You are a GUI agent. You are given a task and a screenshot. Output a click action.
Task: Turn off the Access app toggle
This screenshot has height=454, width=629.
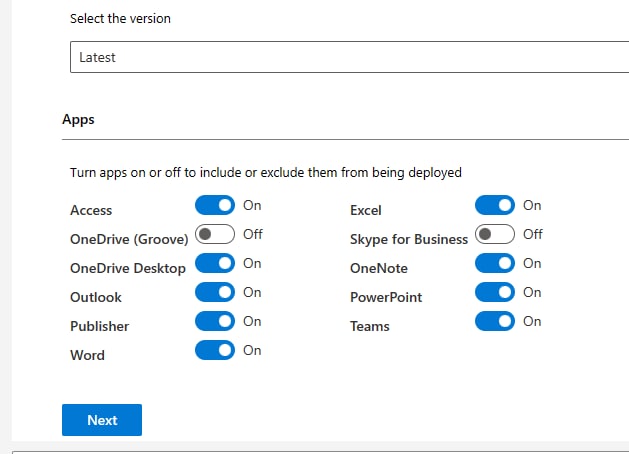tap(215, 205)
